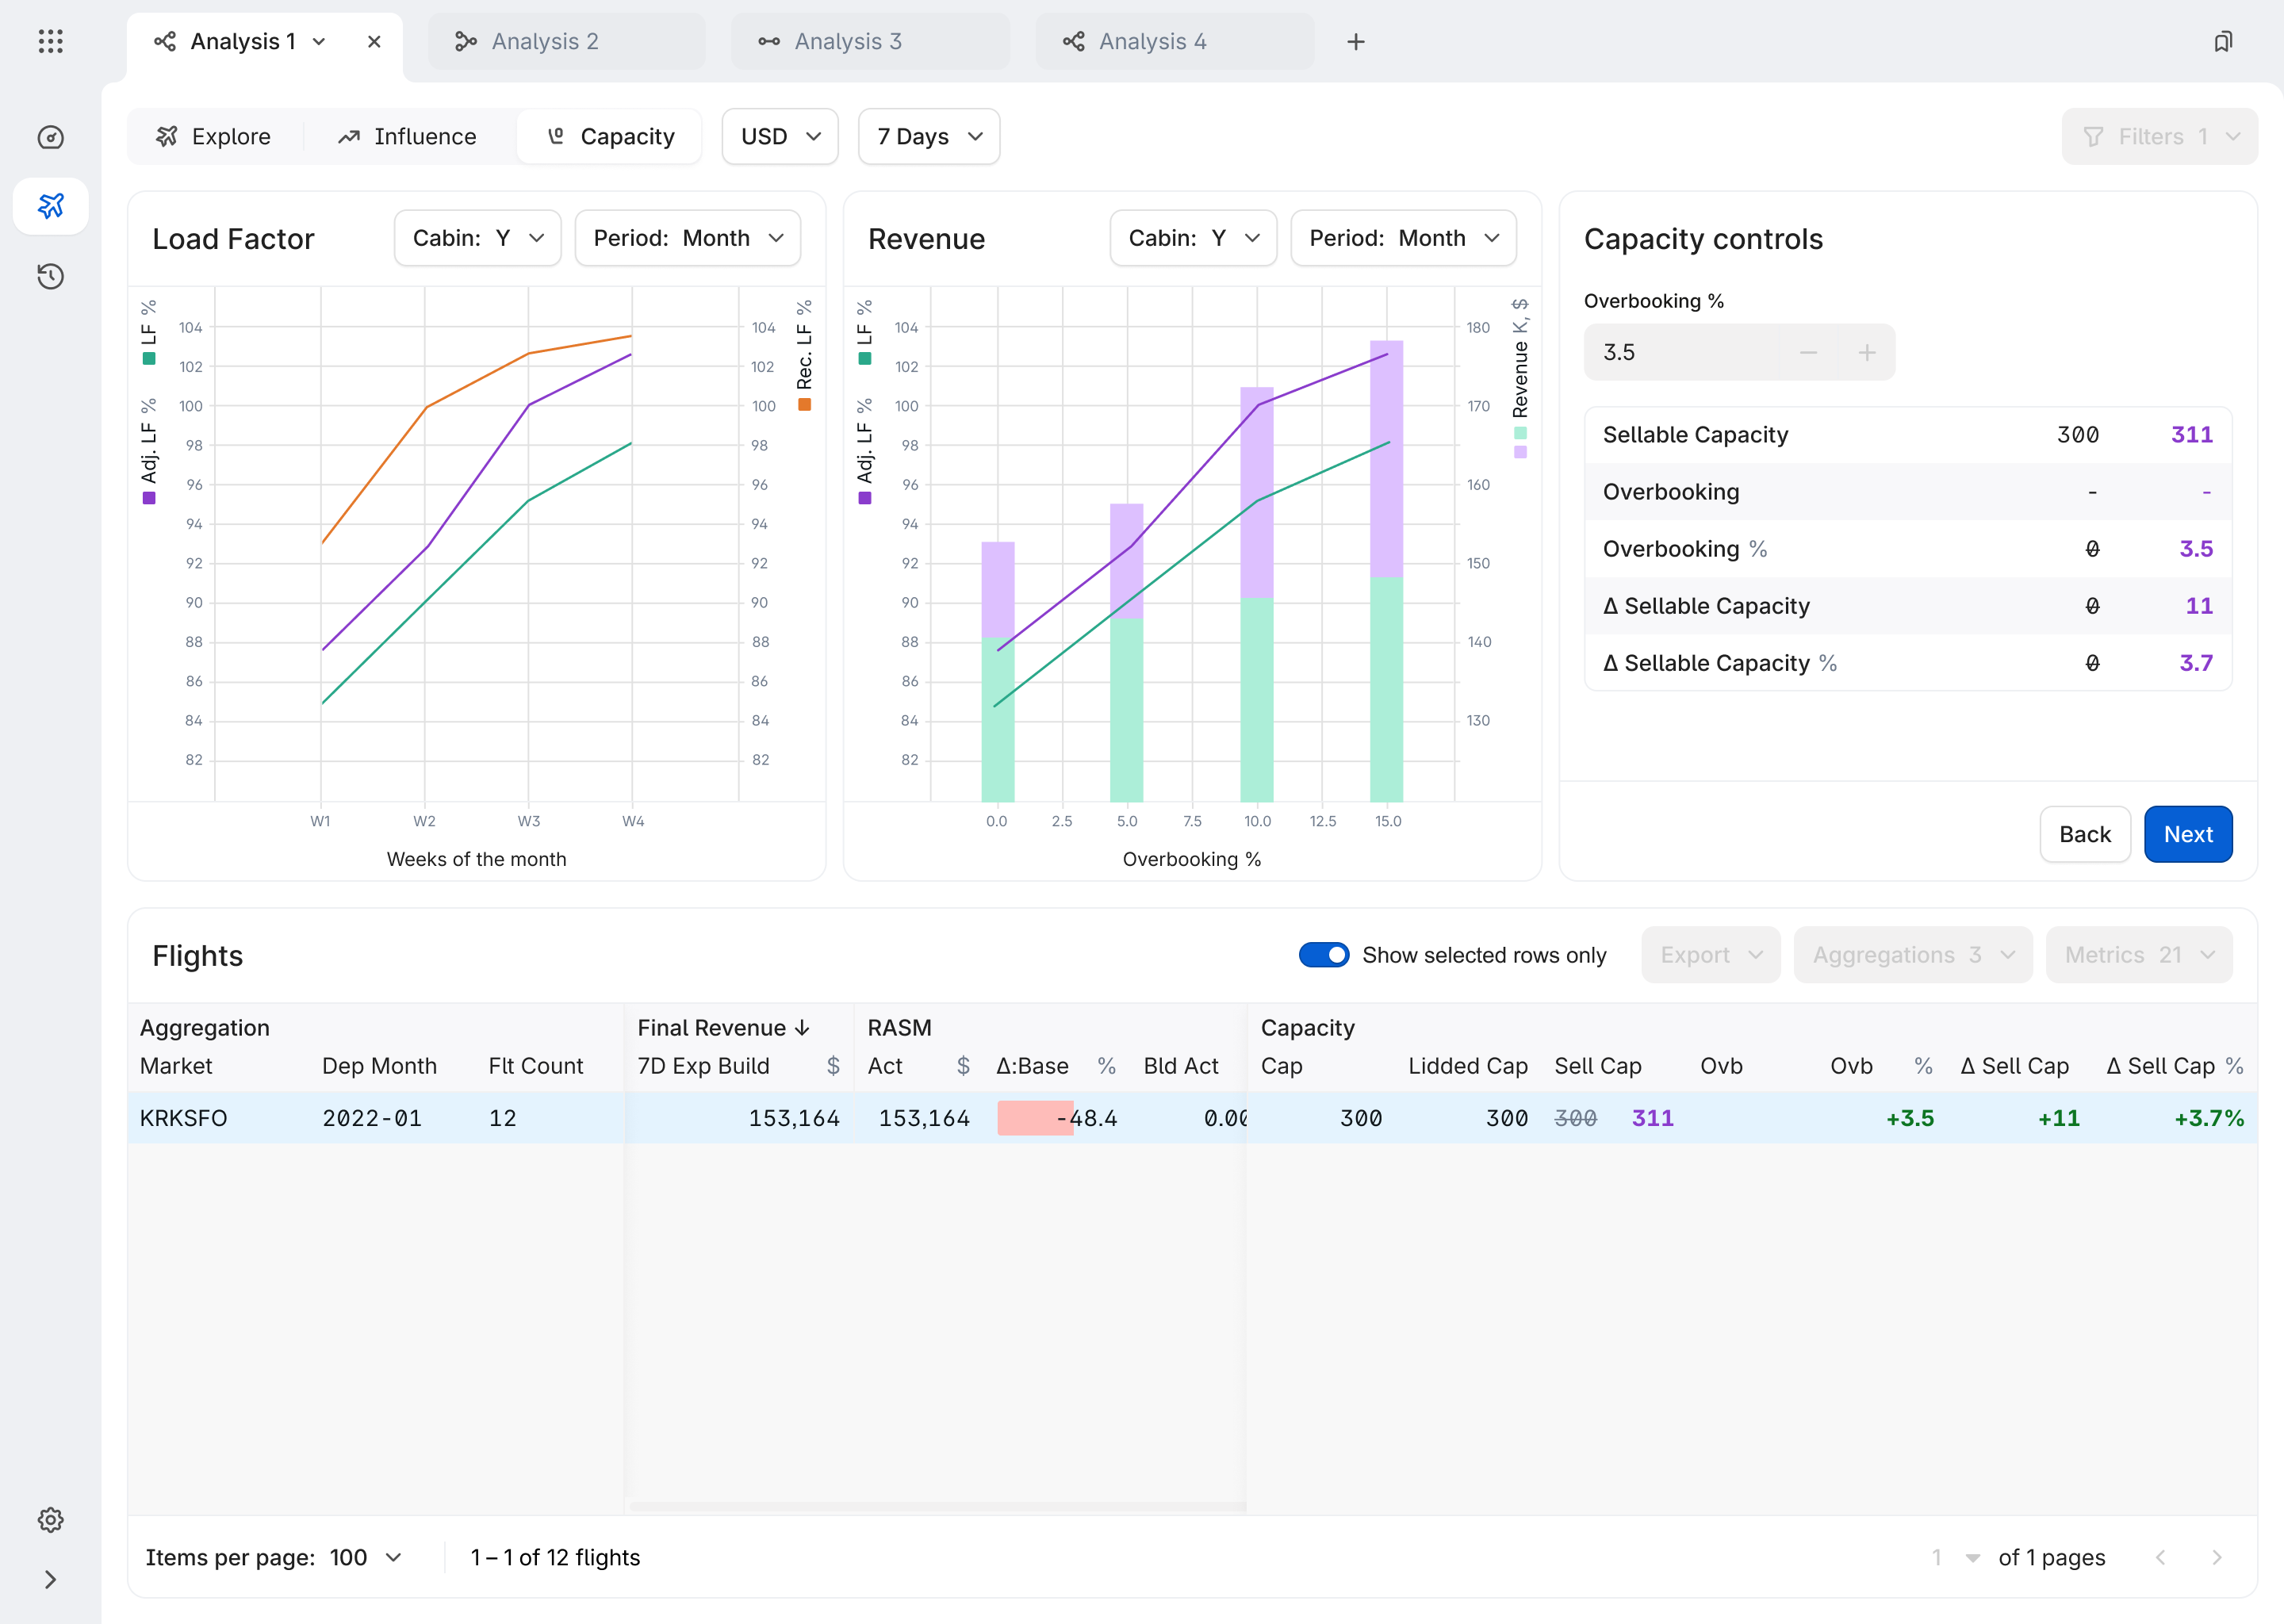The width and height of the screenshot is (2284, 1624).
Task: Click the Next button
Action: [x=2188, y=834]
